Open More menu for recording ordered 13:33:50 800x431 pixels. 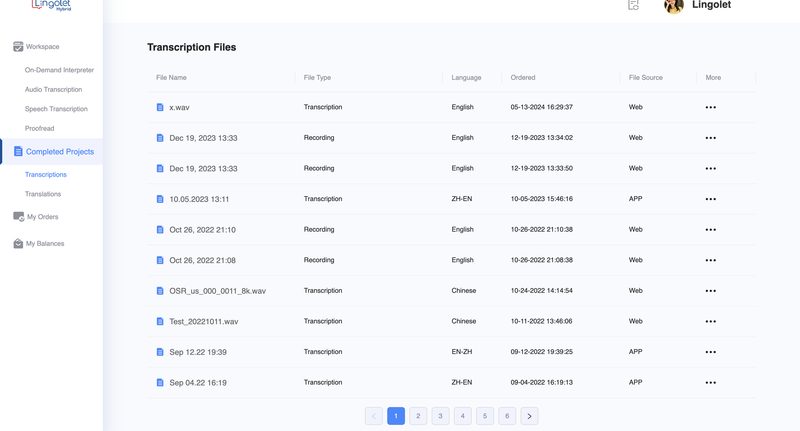(x=711, y=169)
